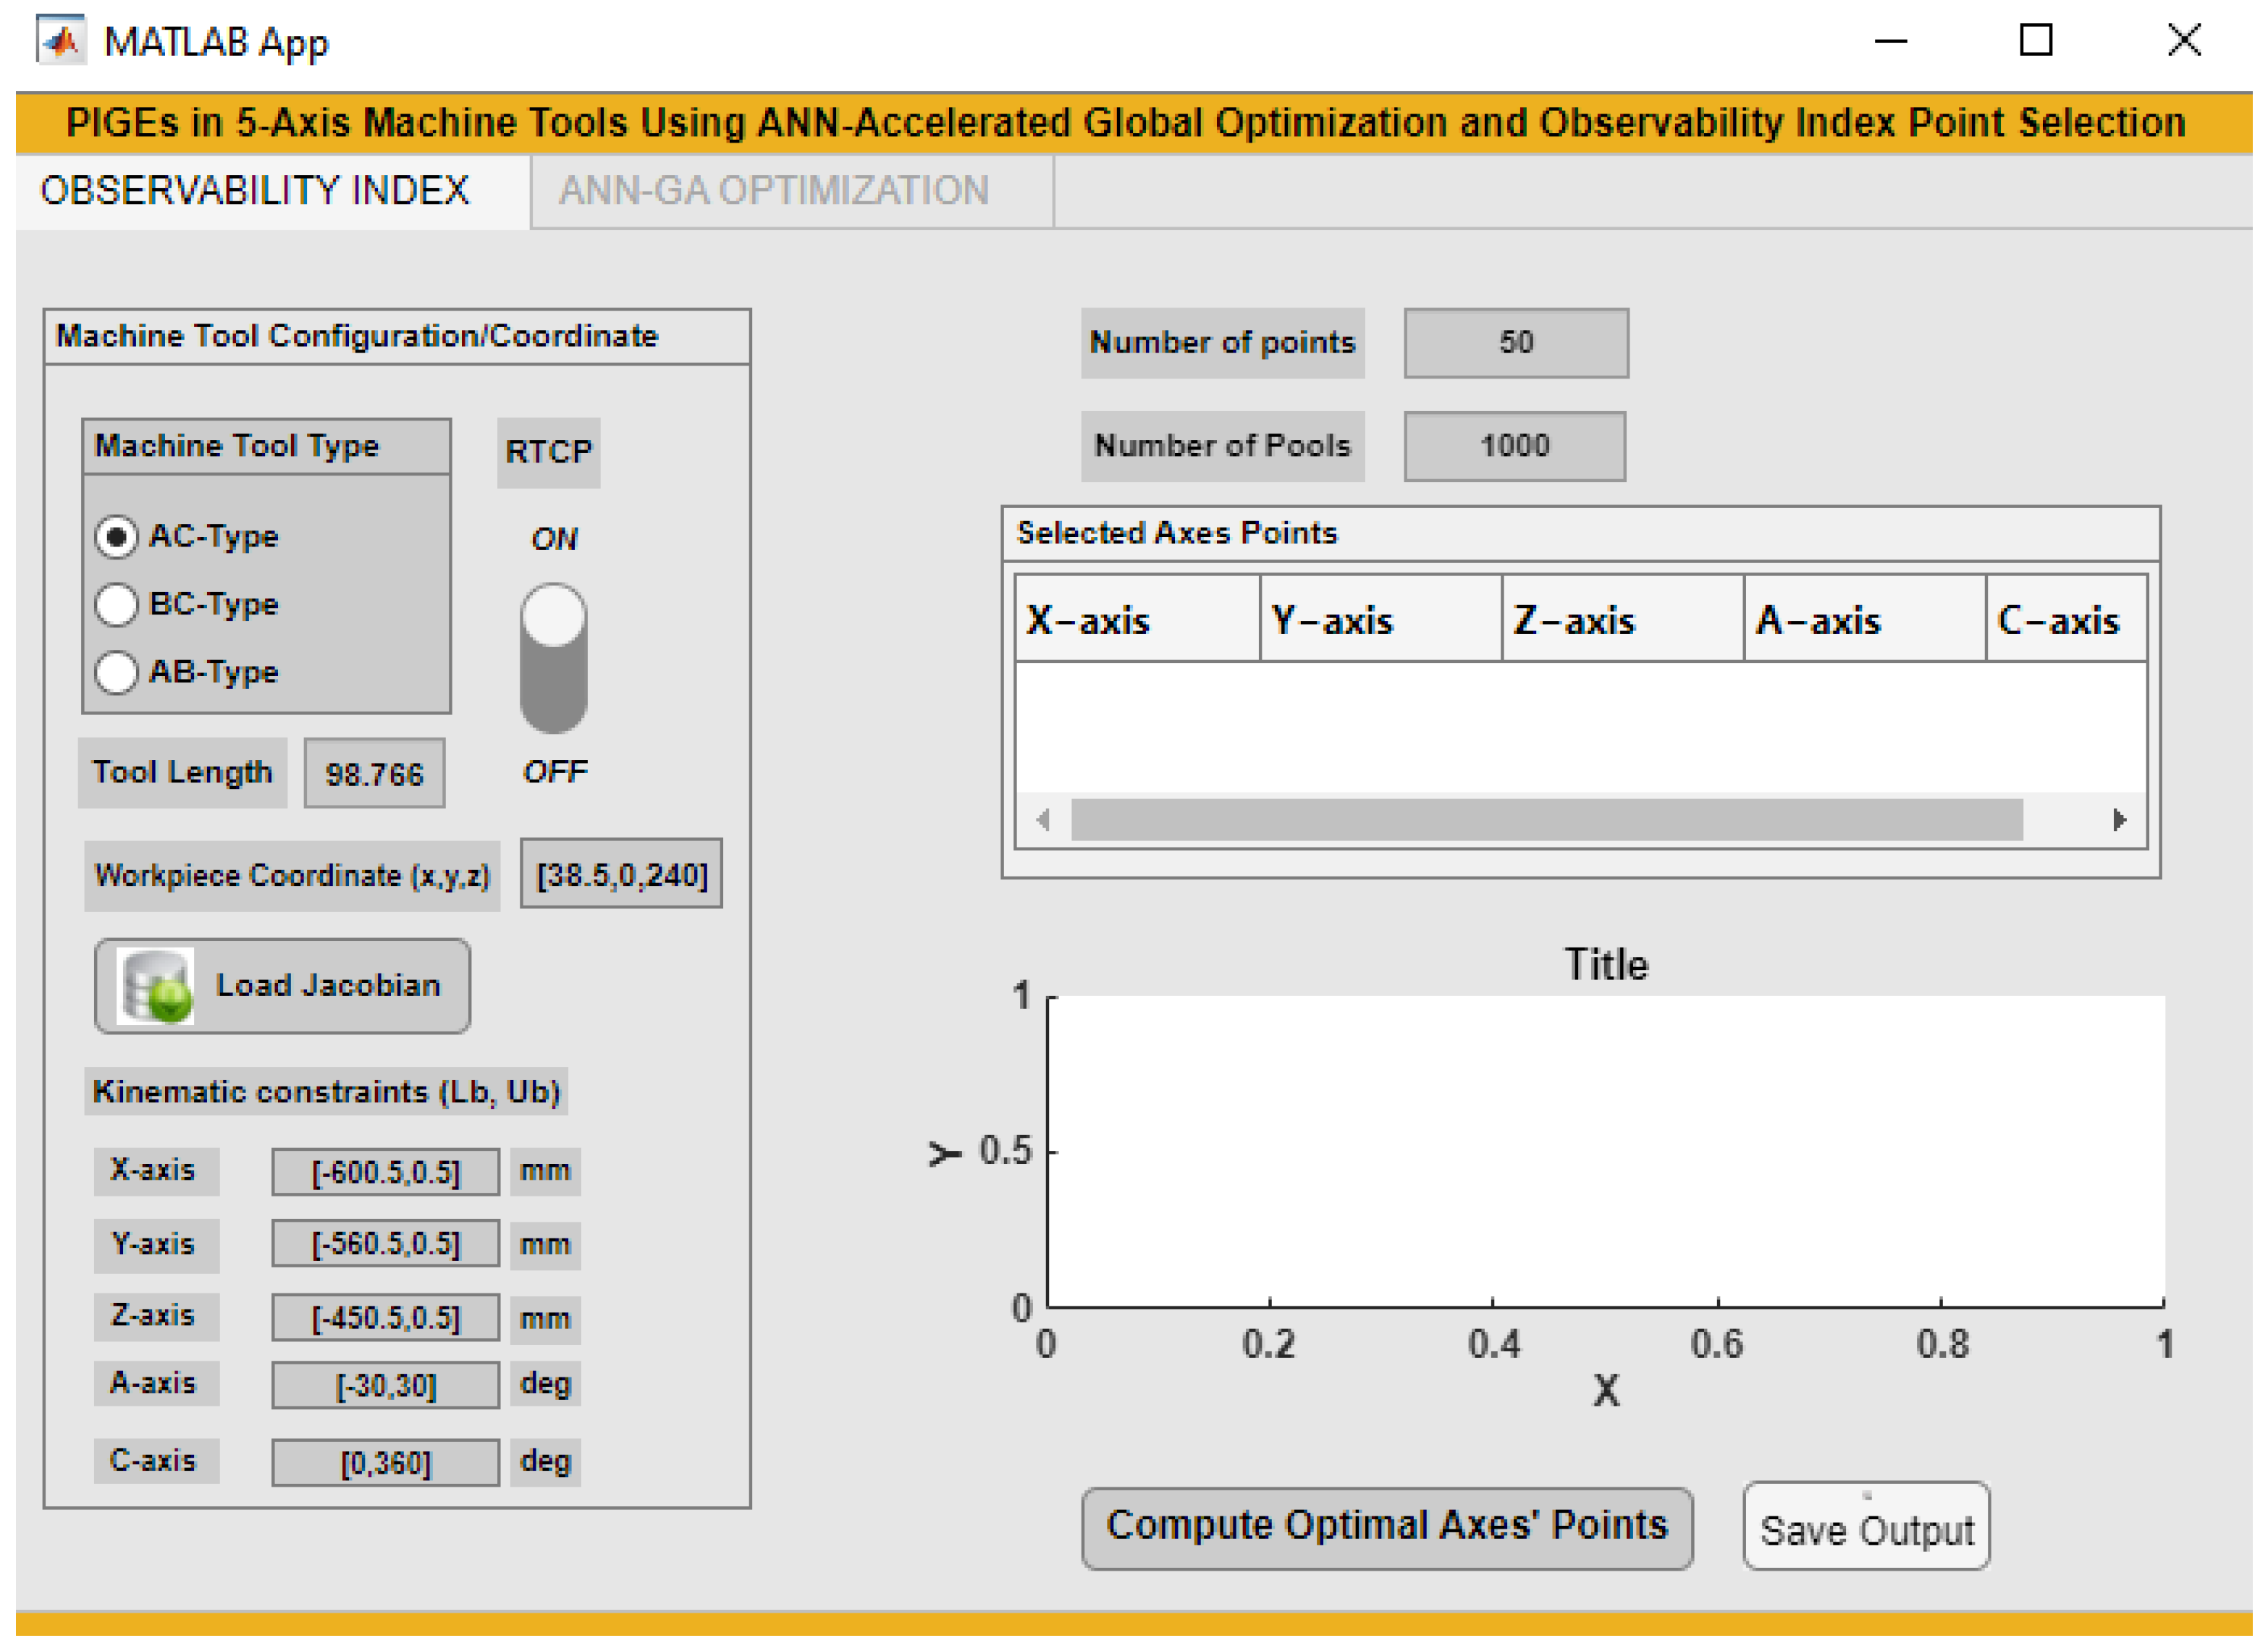Click the C-axis column header in table

tap(2066, 620)
